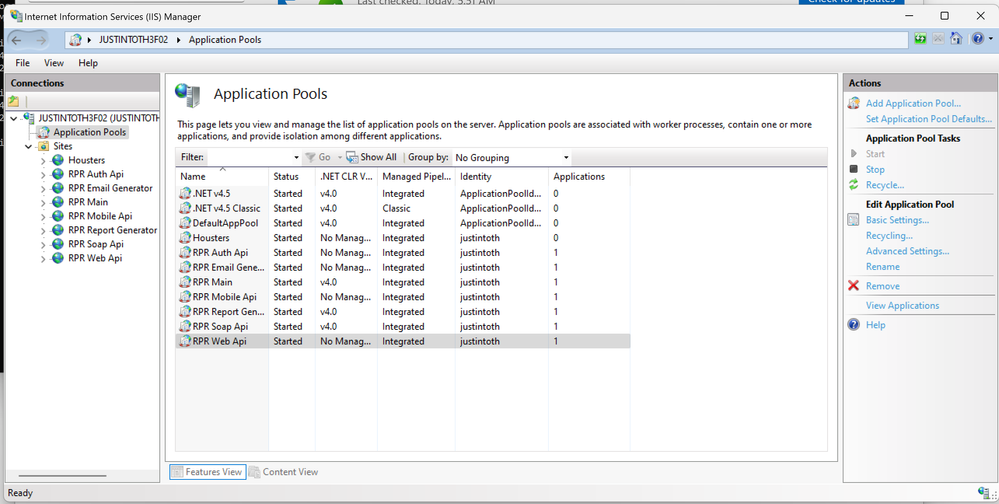This screenshot has width=999, height=504.
Task: Click Set Application Pool Defaults link
Action: click(x=929, y=119)
